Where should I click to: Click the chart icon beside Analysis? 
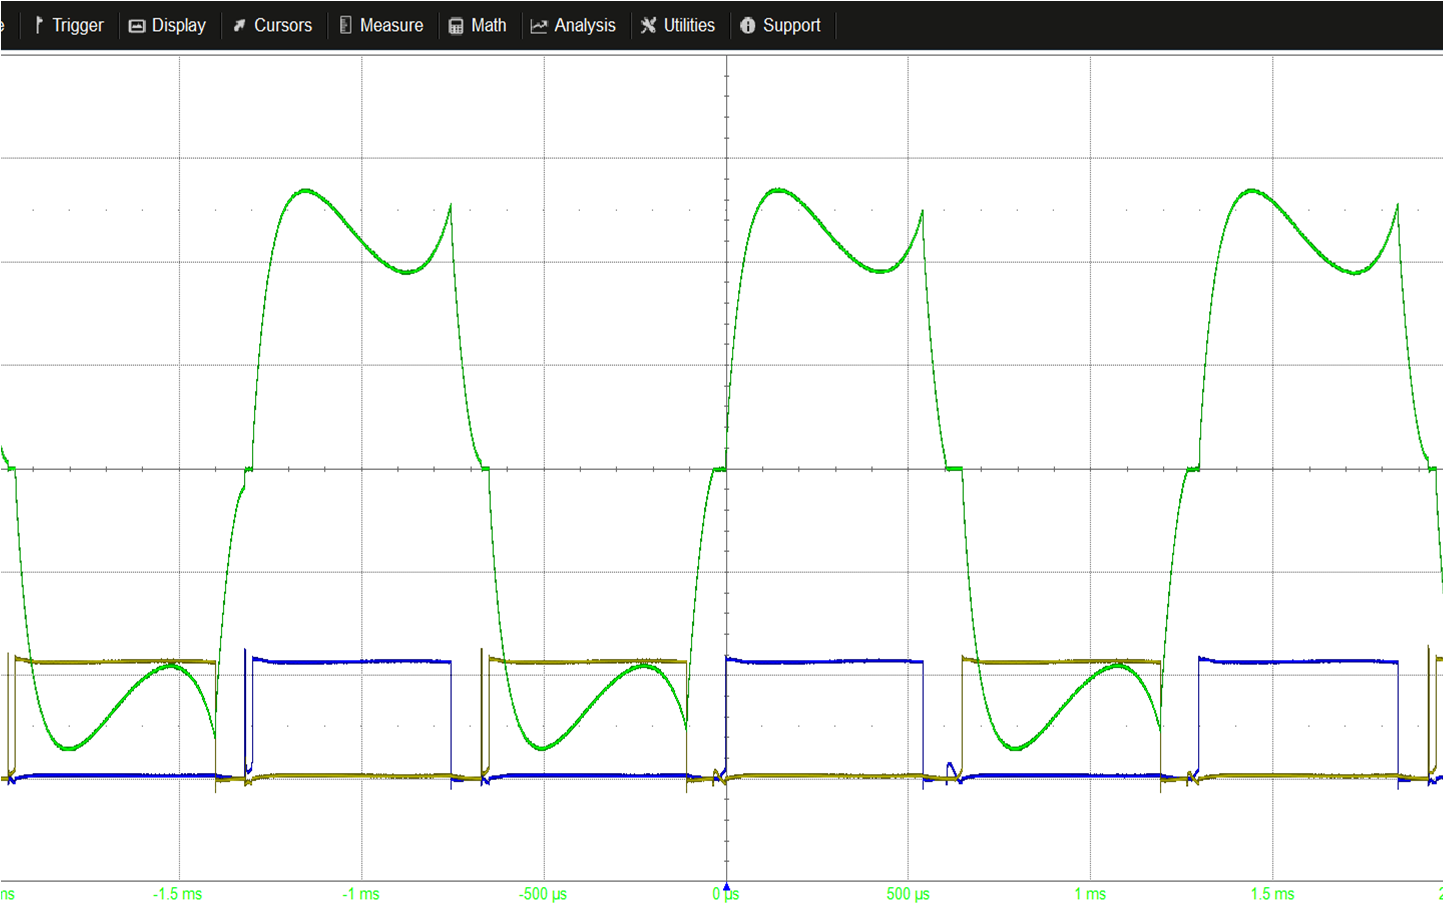(x=539, y=26)
